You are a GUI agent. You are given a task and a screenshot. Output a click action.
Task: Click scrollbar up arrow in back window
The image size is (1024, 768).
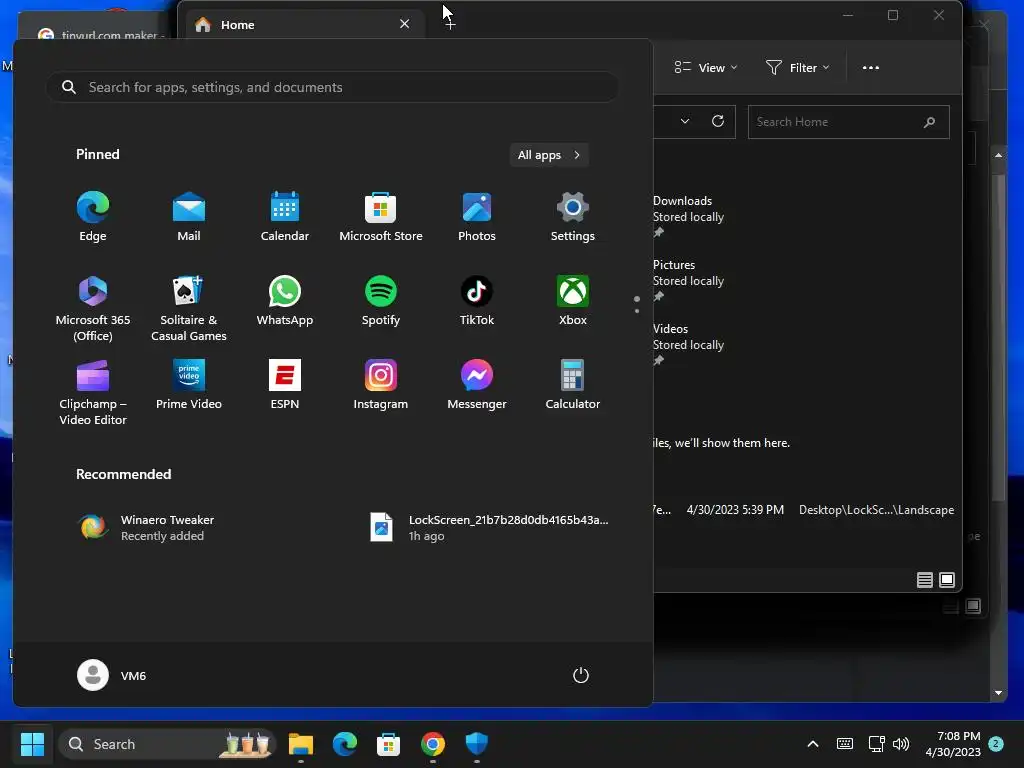coord(998,155)
